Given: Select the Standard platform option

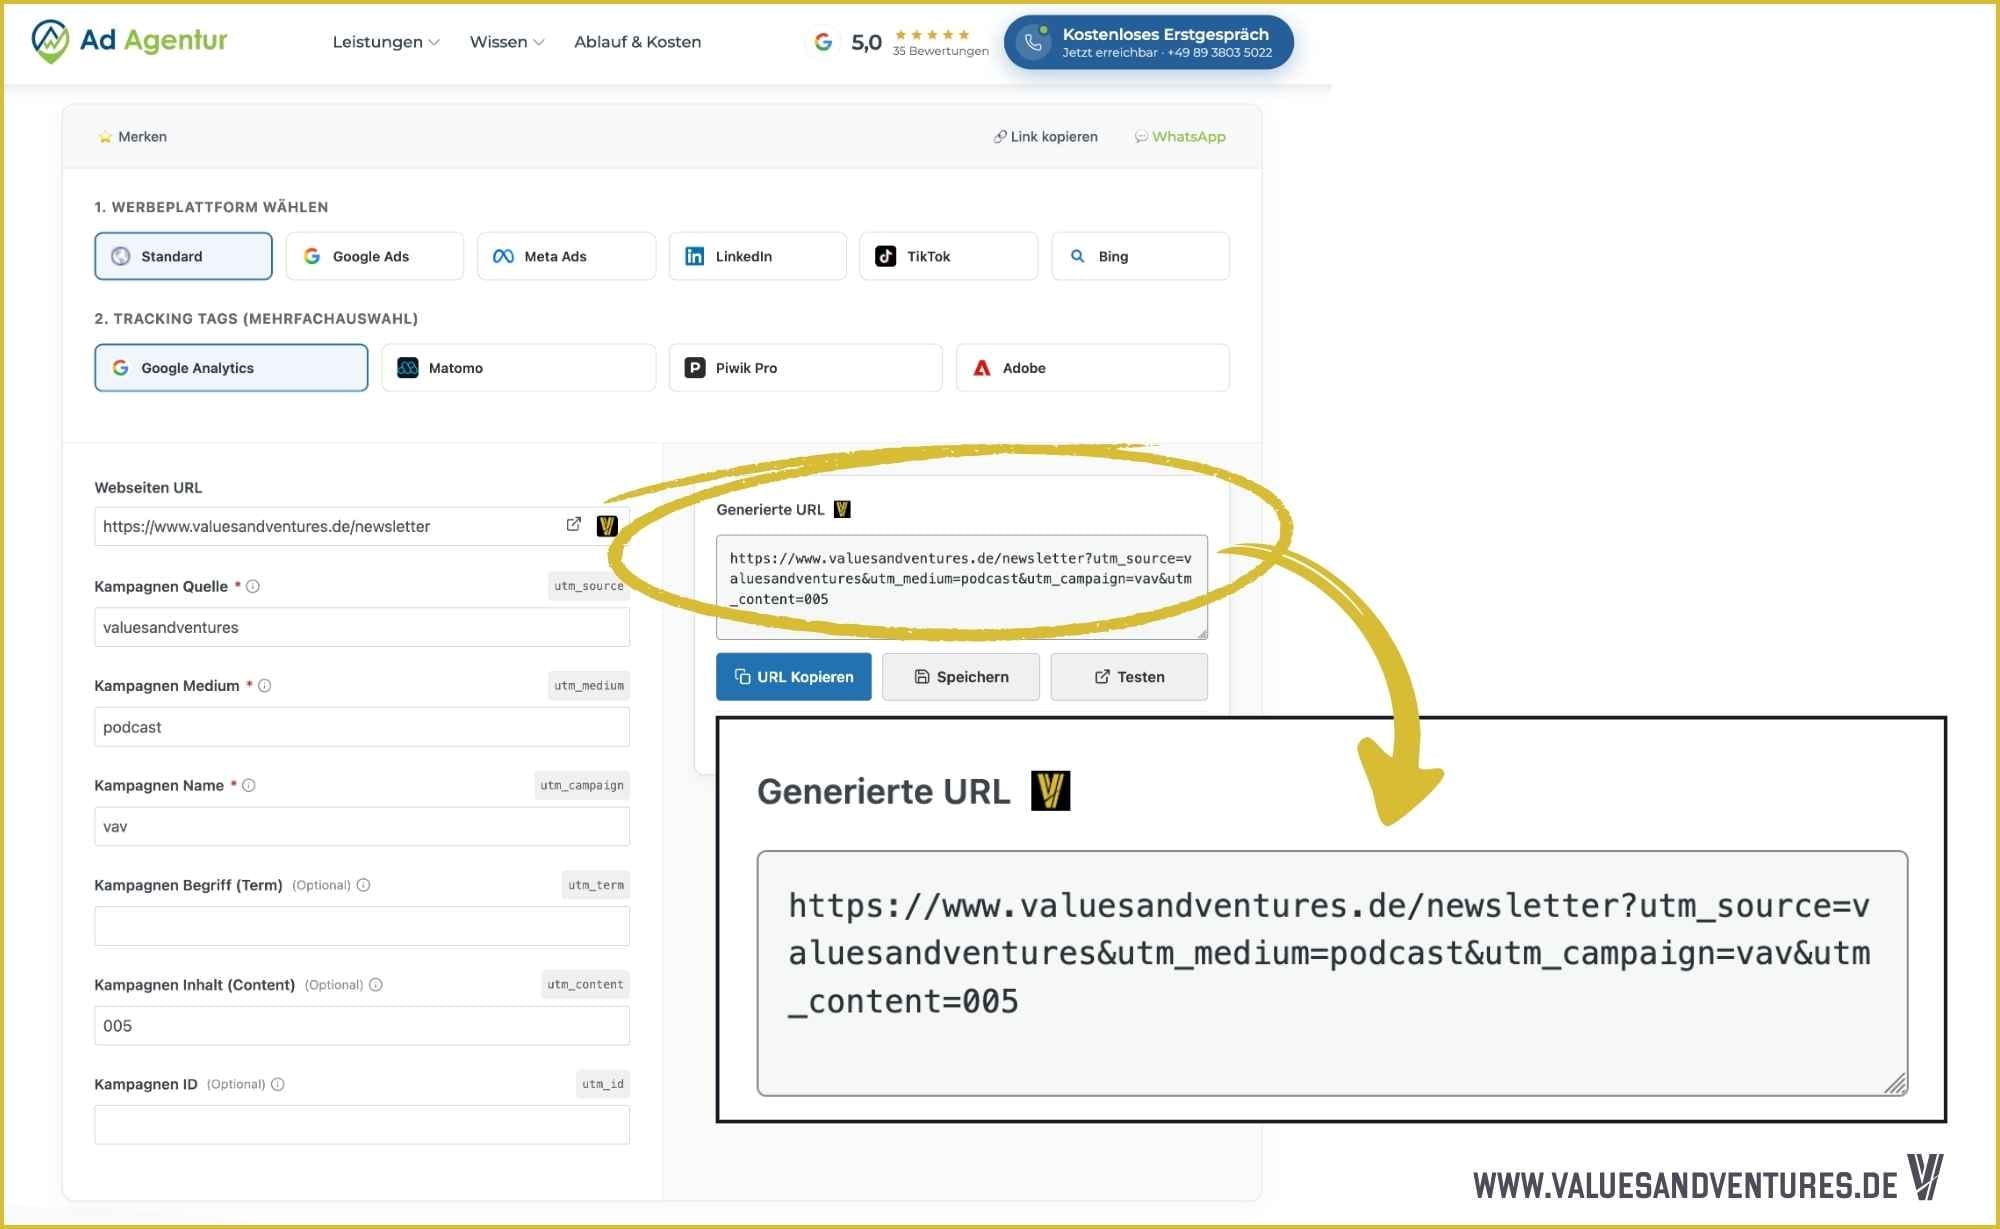Looking at the screenshot, I should 183,256.
